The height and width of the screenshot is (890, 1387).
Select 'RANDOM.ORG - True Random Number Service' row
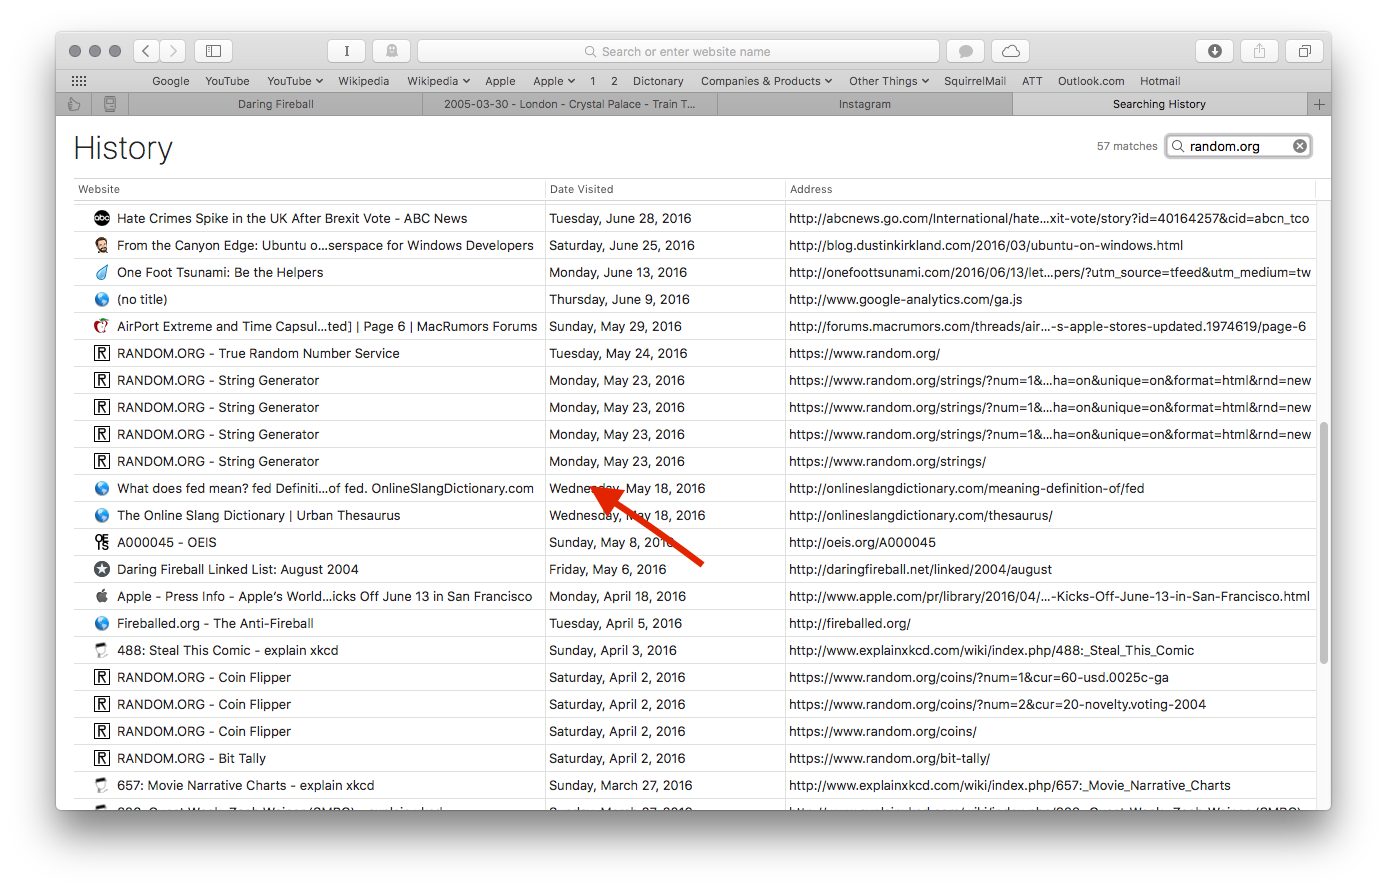695,353
